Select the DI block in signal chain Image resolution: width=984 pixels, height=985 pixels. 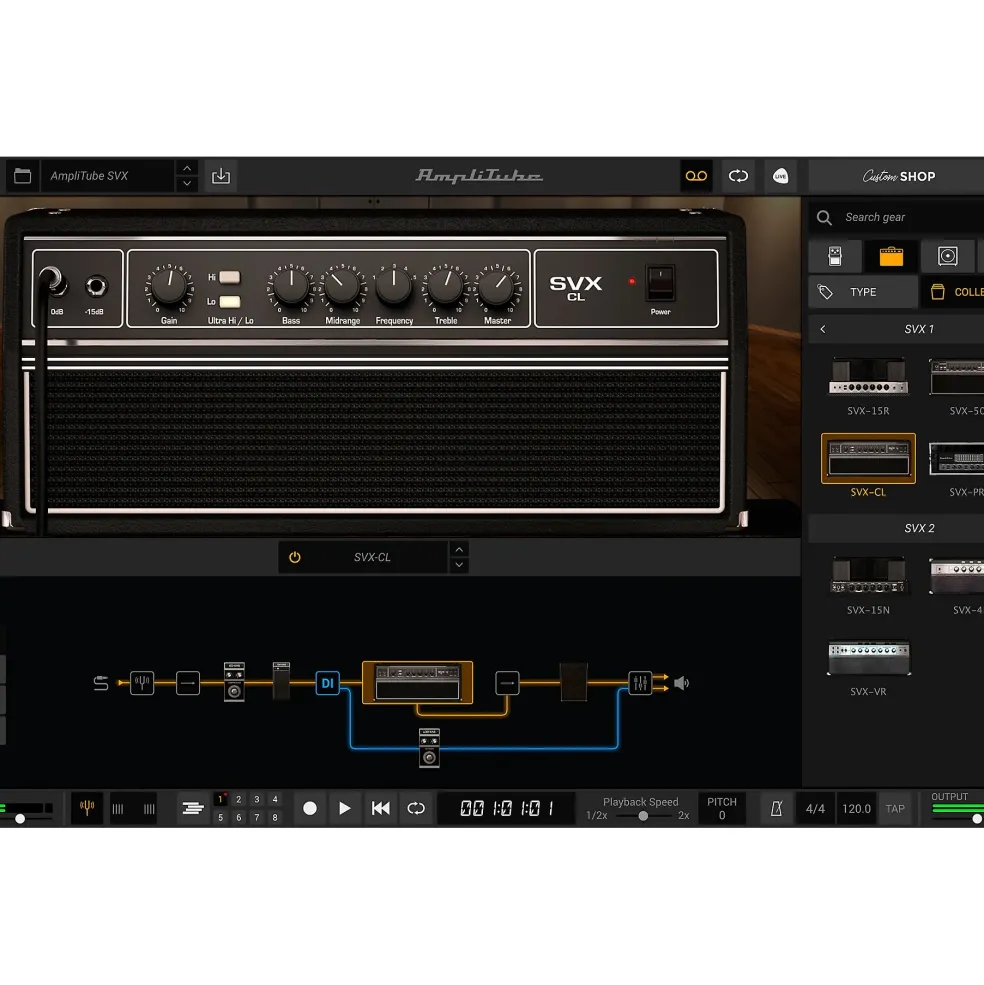[327, 683]
